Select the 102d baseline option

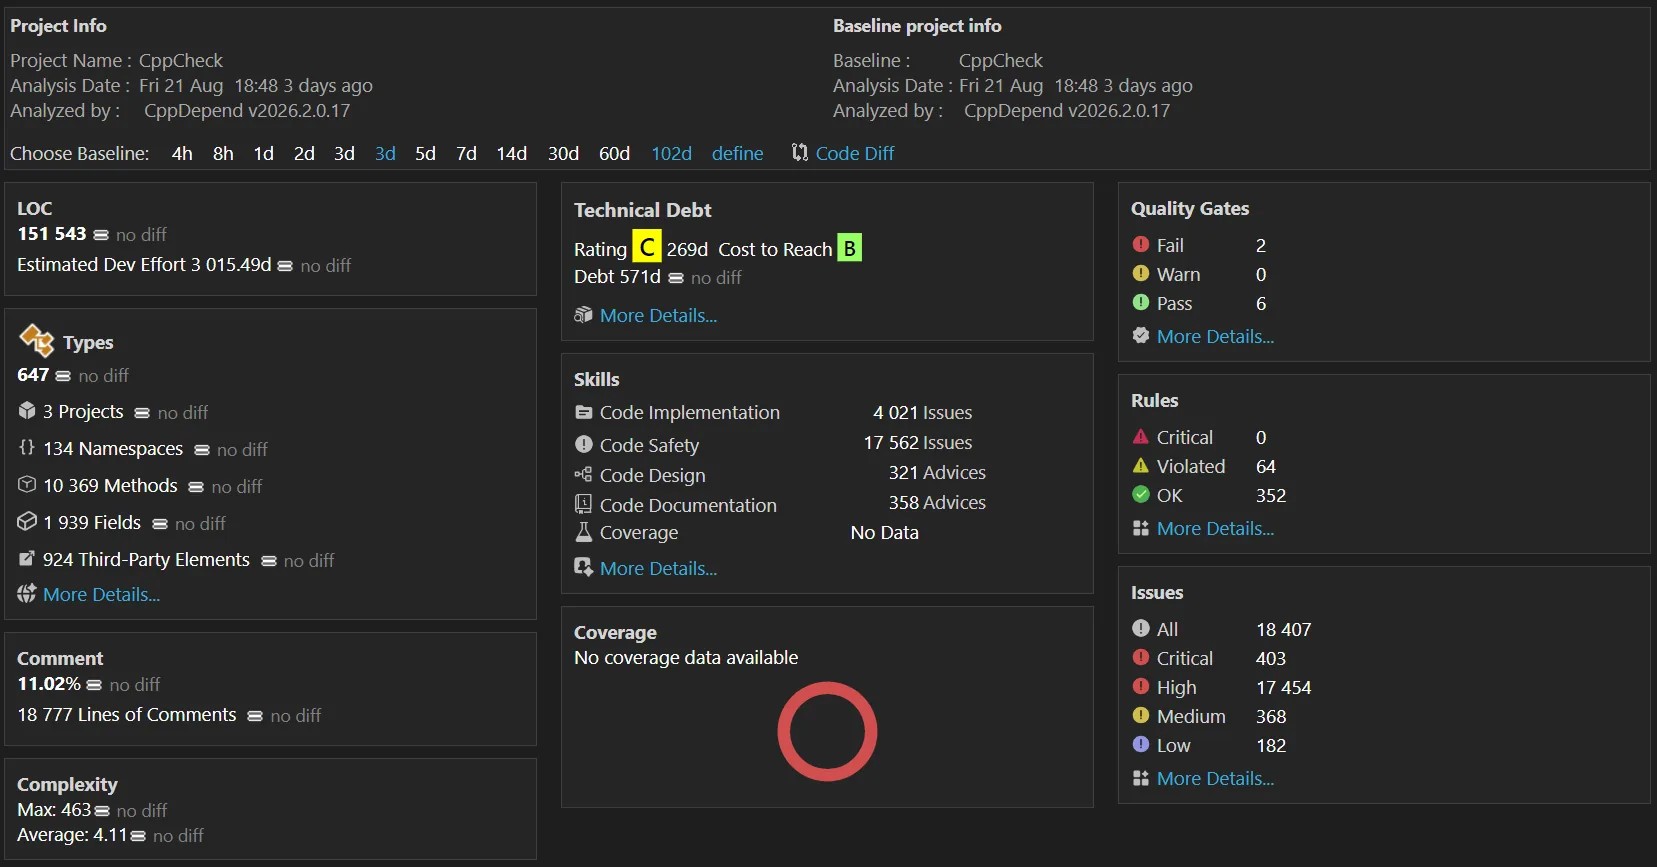click(x=671, y=153)
